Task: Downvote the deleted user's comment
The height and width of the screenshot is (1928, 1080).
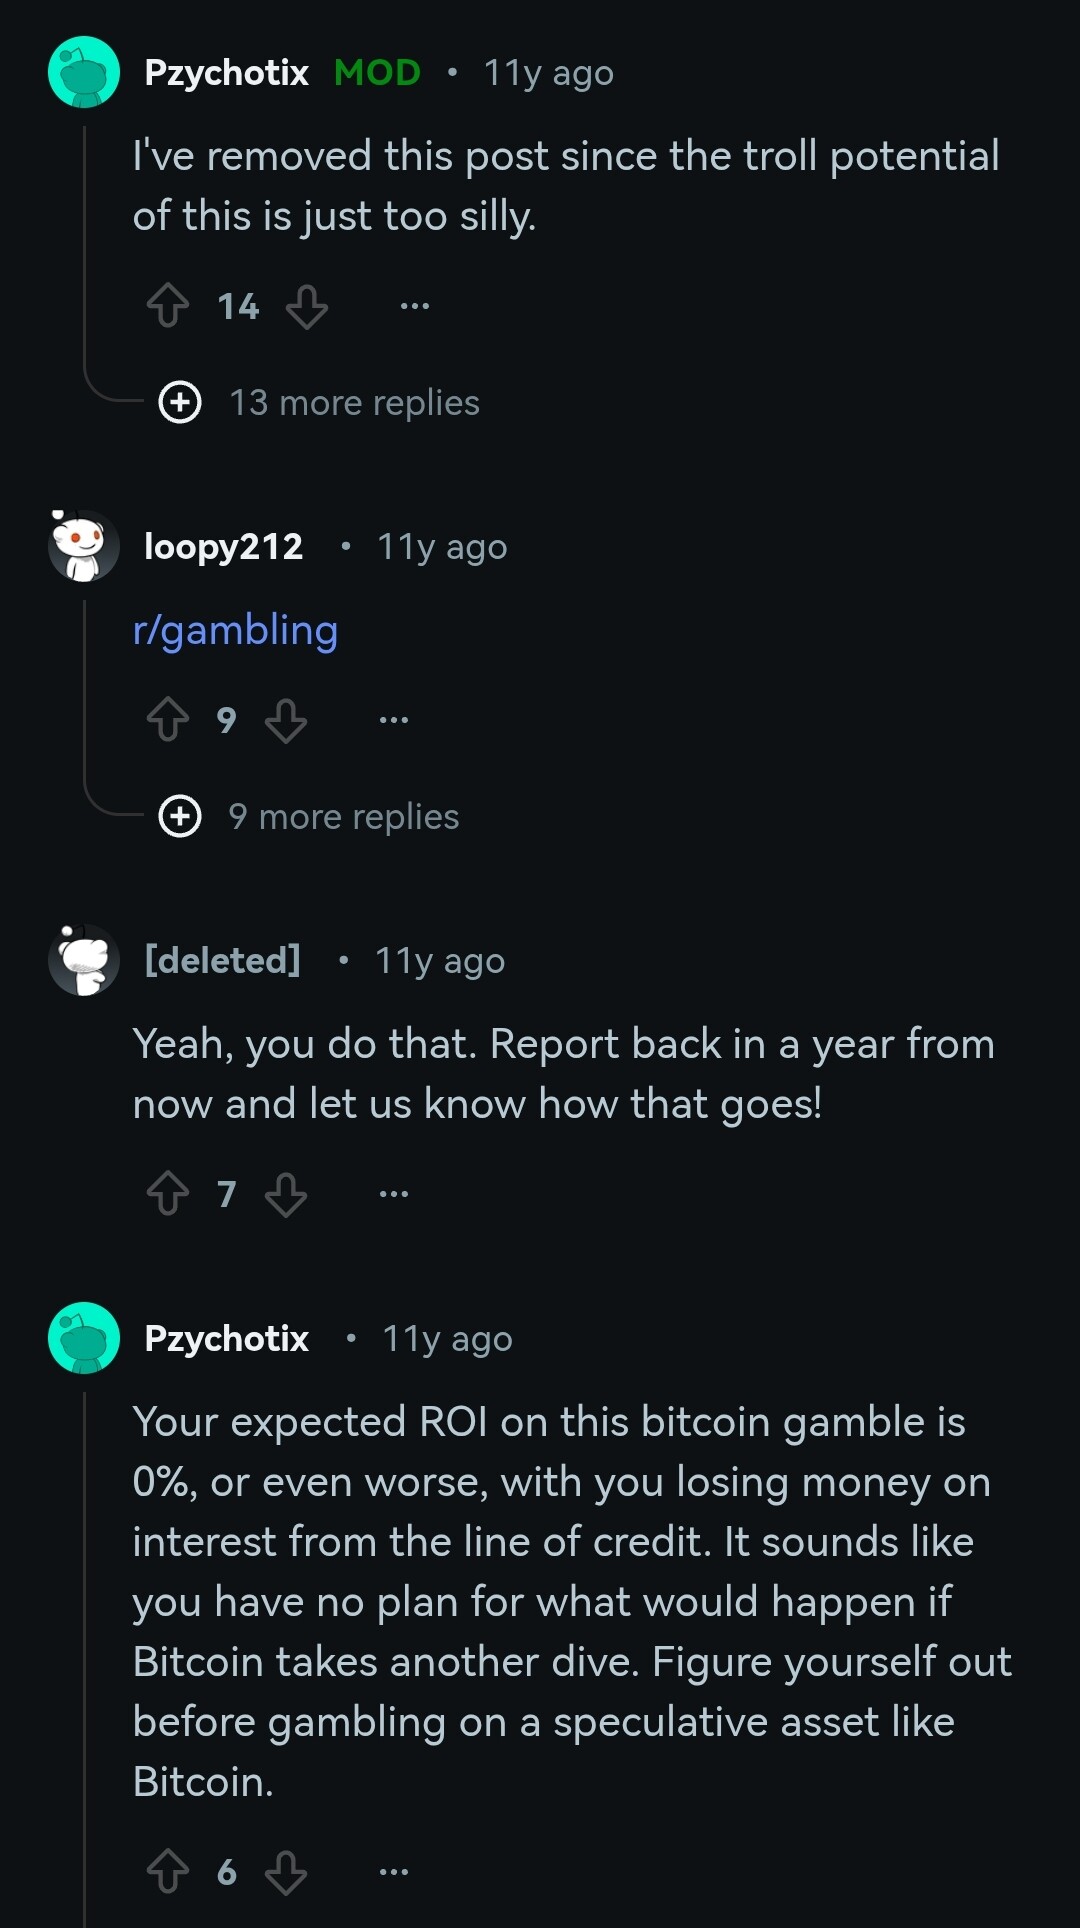Action: (286, 1194)
